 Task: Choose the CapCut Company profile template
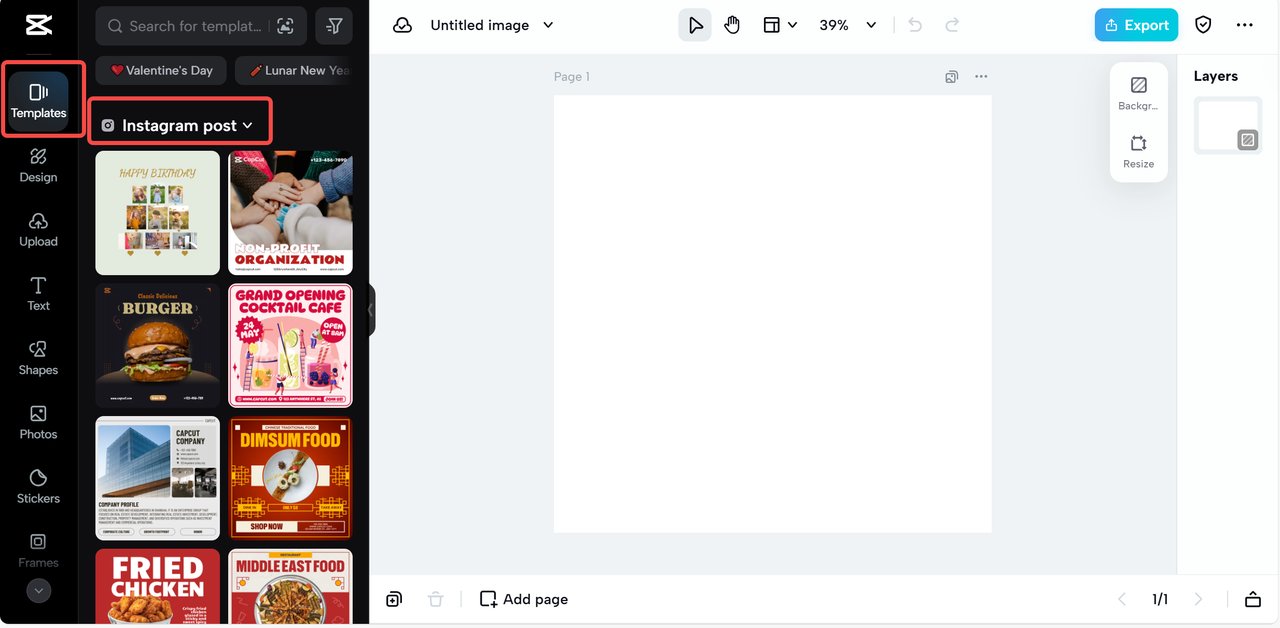(157, 478)
